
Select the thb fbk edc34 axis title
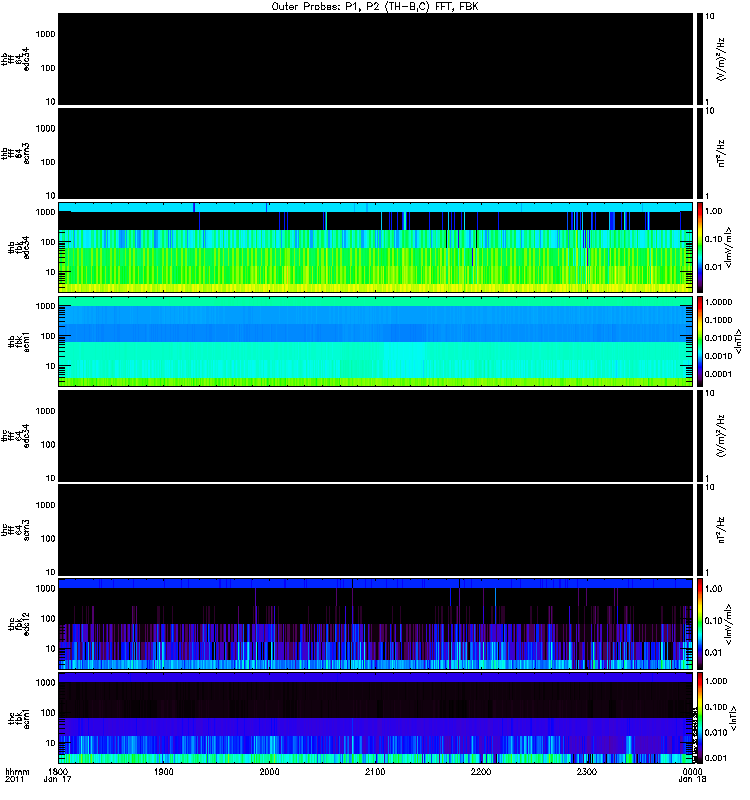coord(19,247)
